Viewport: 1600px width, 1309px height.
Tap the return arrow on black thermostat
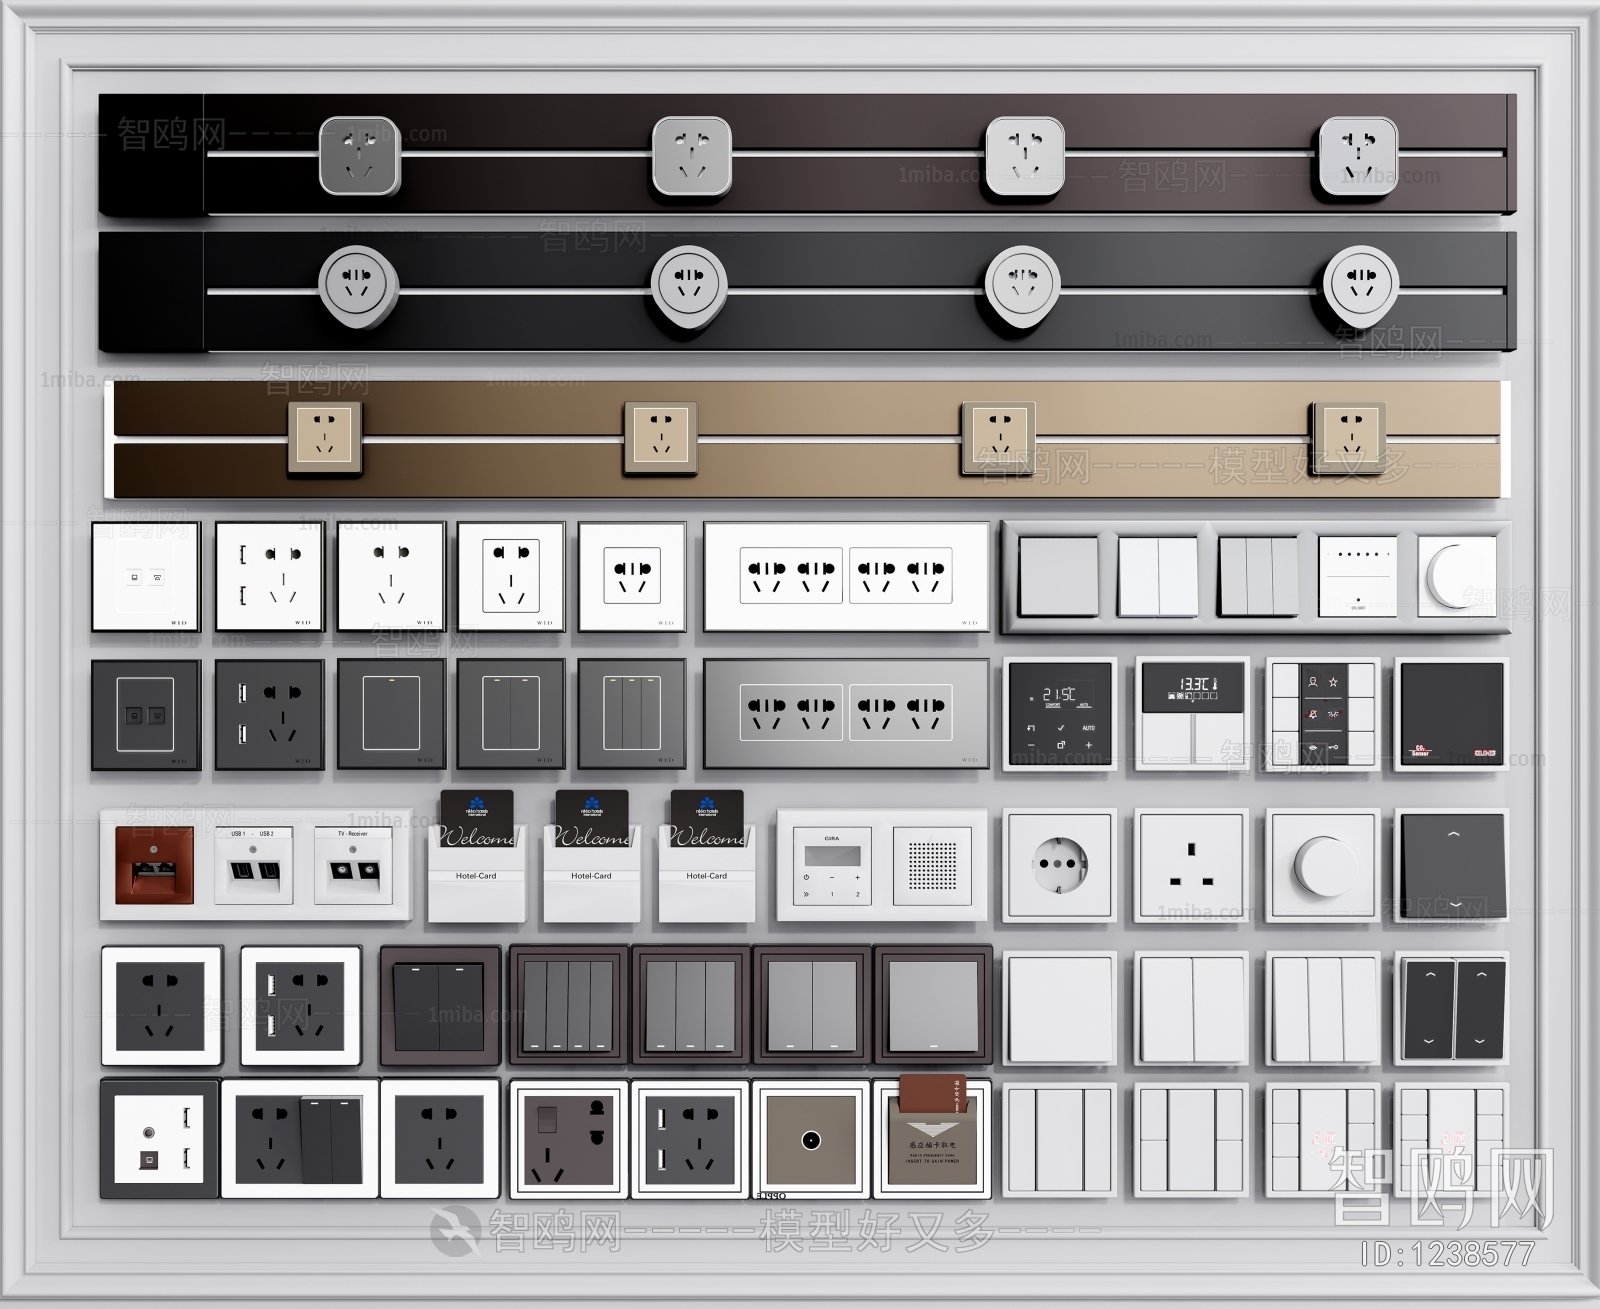click(x=1031, y=728)
